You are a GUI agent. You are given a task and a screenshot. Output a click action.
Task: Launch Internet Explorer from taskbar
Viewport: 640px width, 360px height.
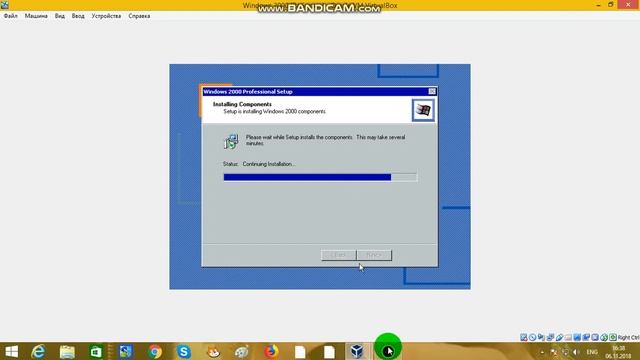(38, 351)
